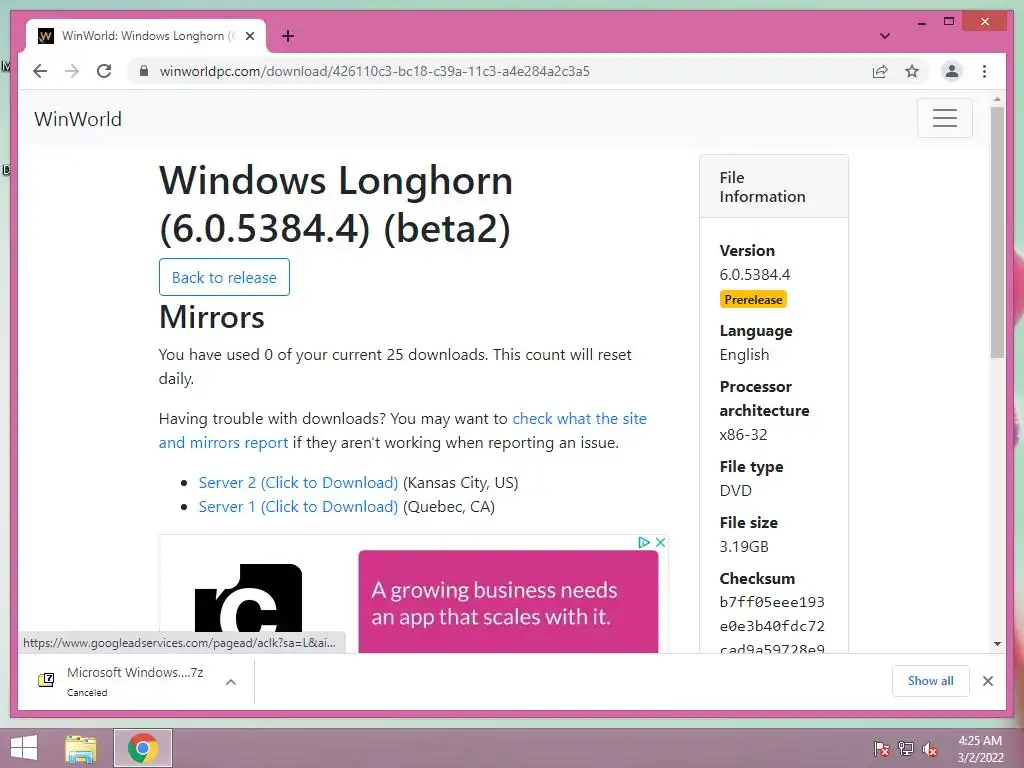Open the site and mirrors report link

pyautogui.click(x=402, y=430)
